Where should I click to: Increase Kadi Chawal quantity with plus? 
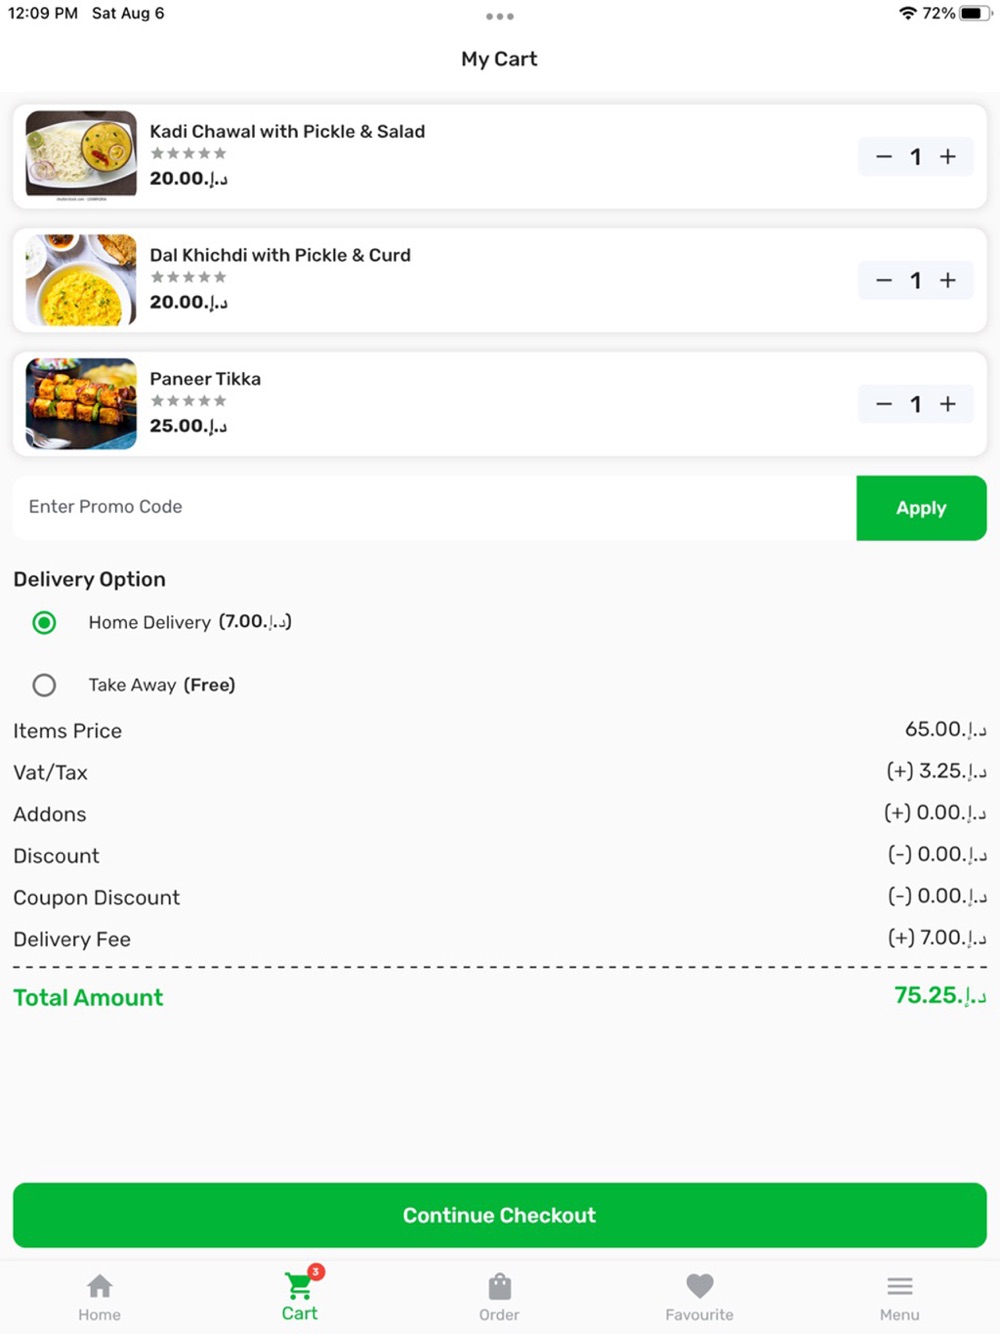click(x=948, y=157)
